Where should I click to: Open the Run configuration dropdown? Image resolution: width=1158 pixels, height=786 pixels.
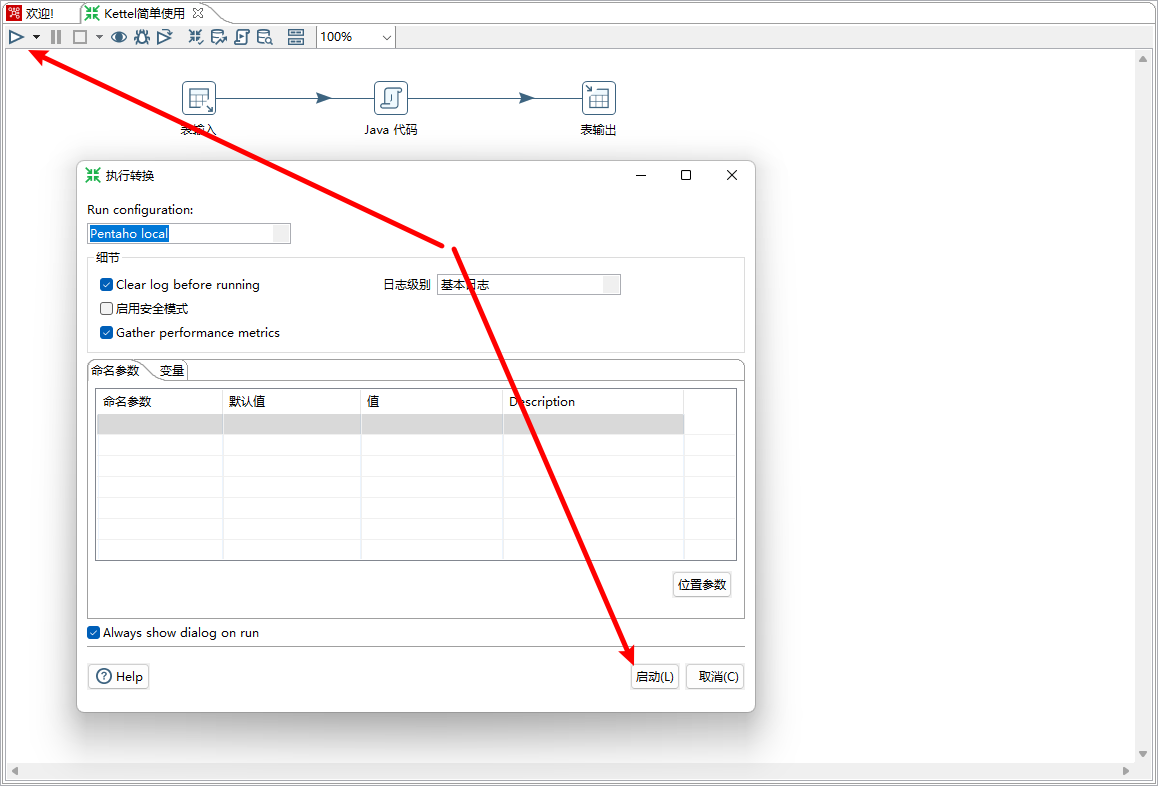(x=281, y=234)
